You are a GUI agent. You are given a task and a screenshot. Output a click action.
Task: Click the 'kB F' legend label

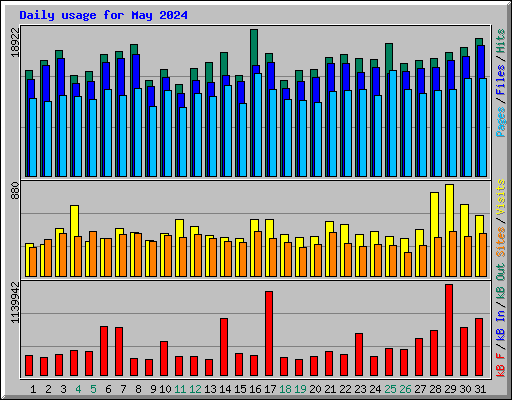pos(501,365)
